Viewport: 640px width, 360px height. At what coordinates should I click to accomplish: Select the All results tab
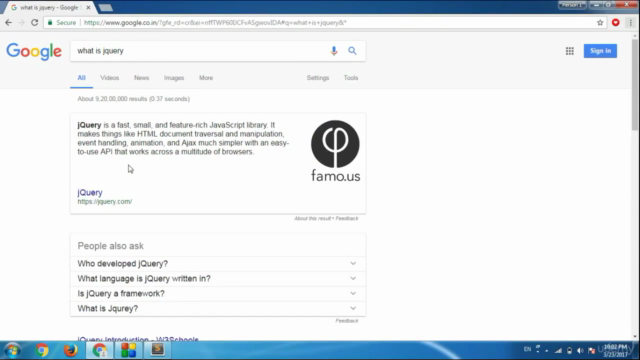82,78
